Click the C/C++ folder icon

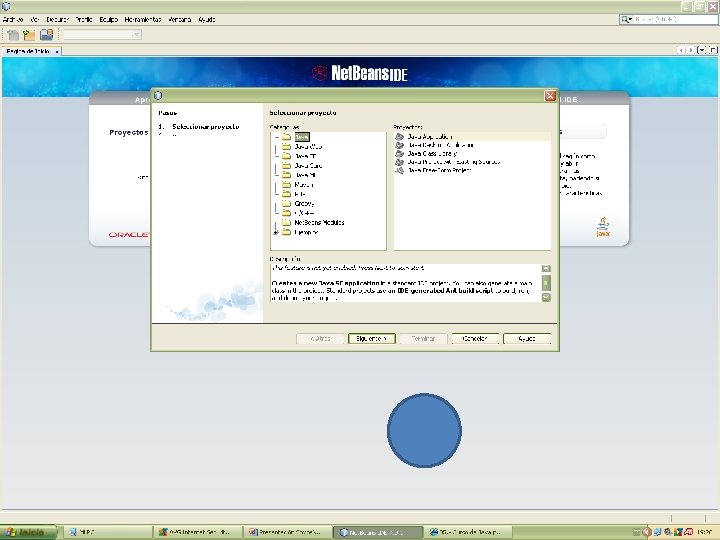coord(287,213)
